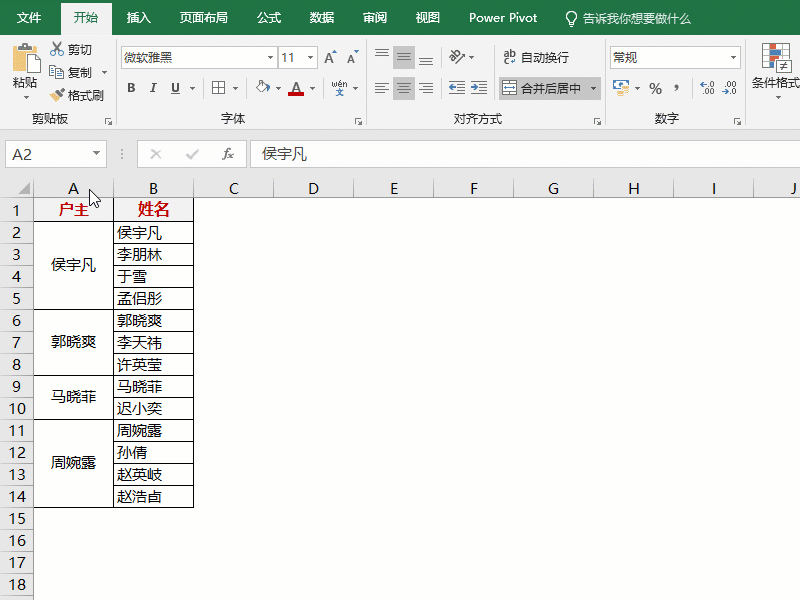Open Fill Color dropdown arrow

279,88
